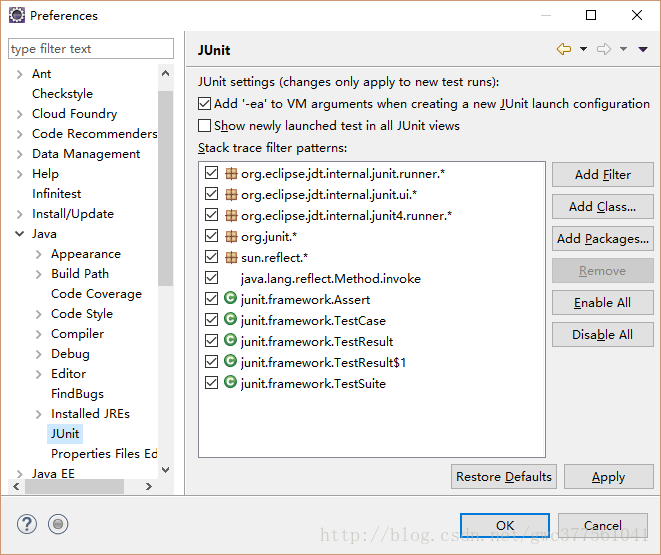Enable Show newly launched test checkbox
Image resolution: width=661 pixels, height=555 pixels.
tap(205, 126)
